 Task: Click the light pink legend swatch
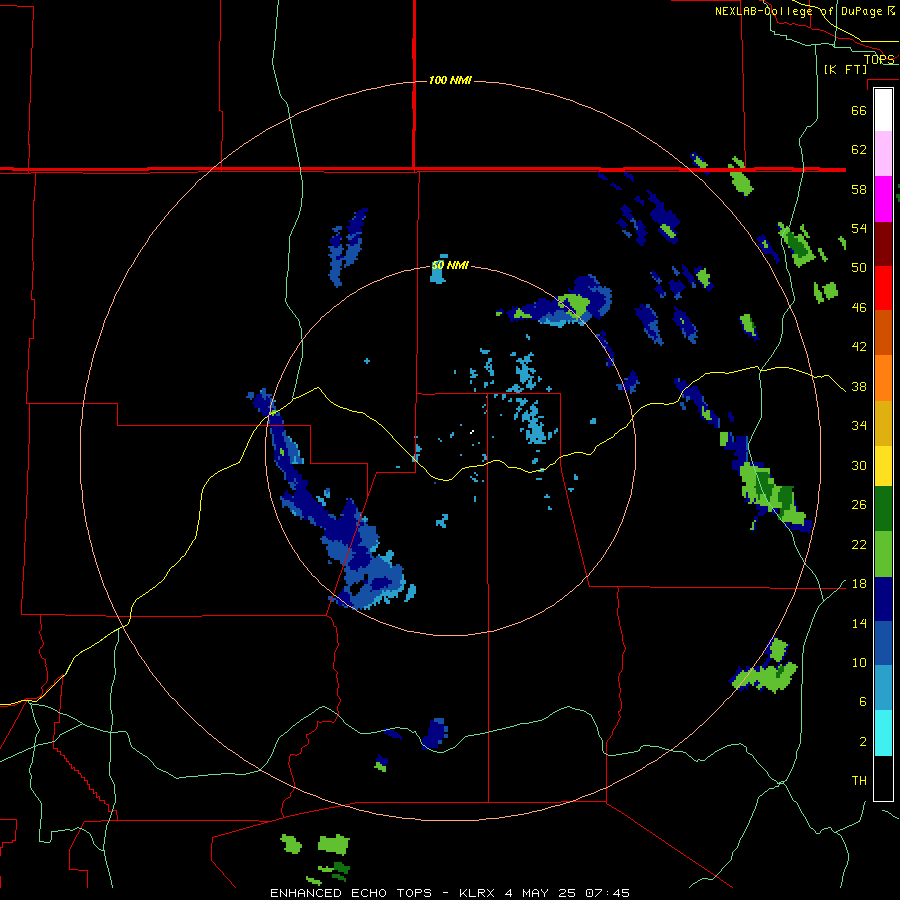[883, 154]
